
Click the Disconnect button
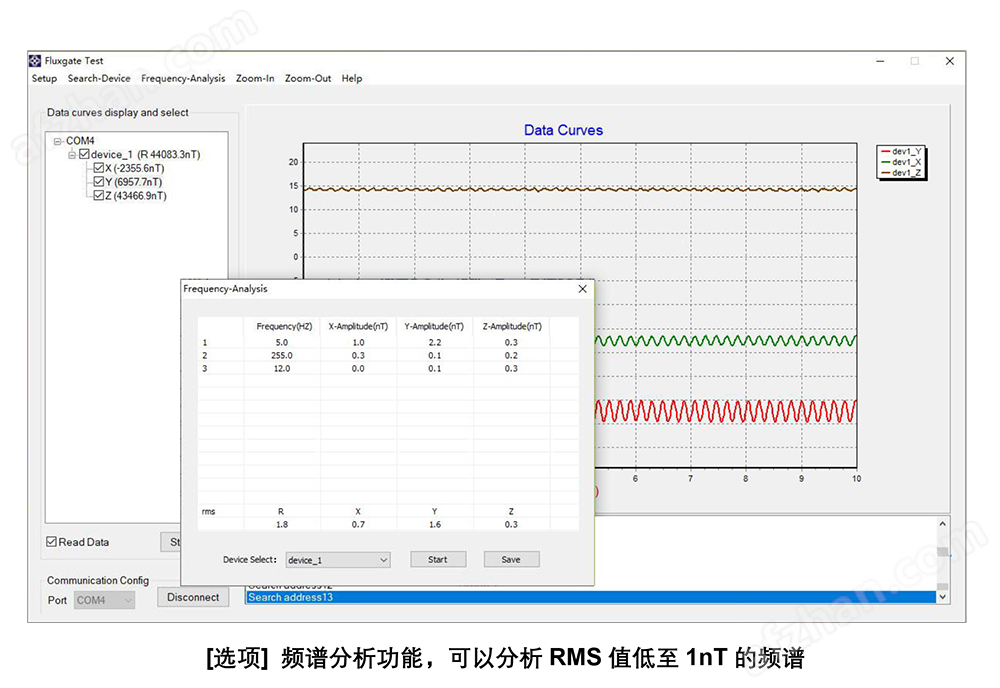193,597
